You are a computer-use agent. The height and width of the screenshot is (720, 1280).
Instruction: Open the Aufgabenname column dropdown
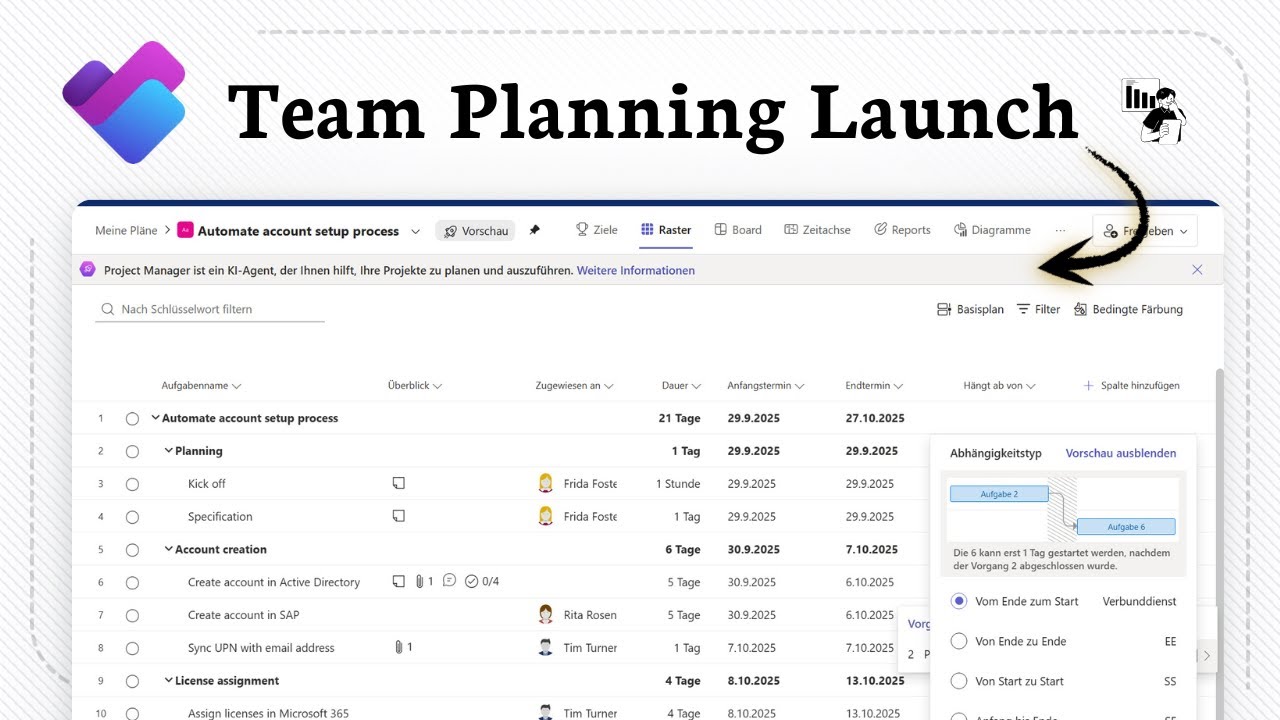click(237, 386)
